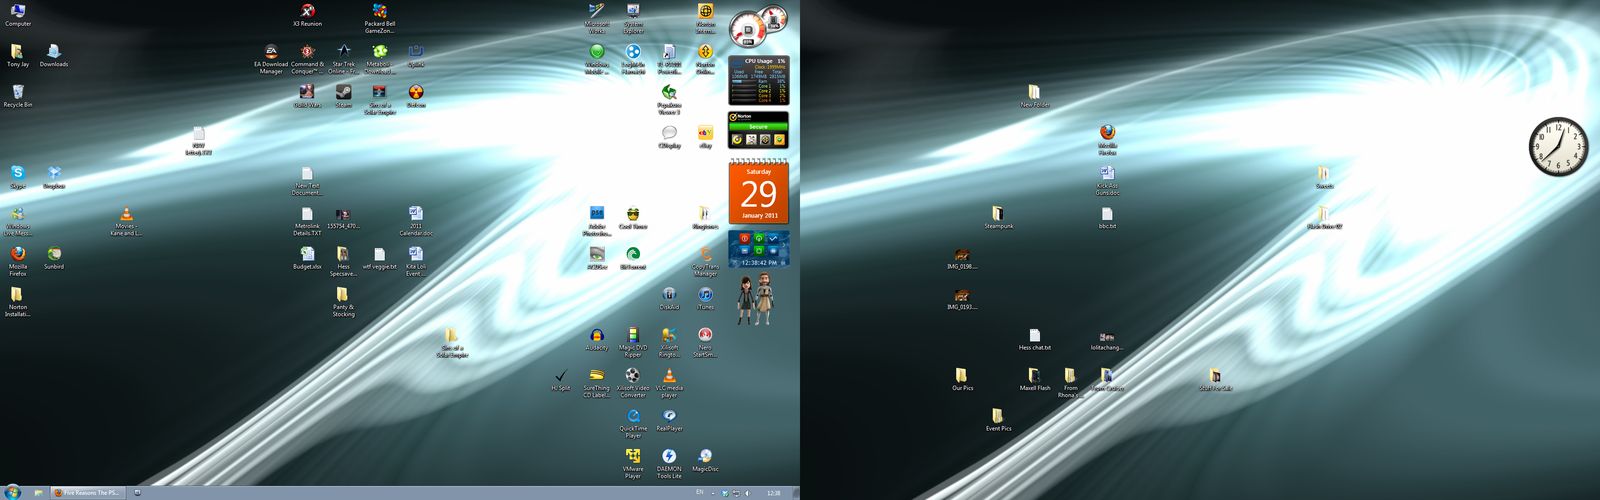Viewport: 1600px width, 500px height.
Task: Click the taskbar clock showing 12:38
Action: [x=773, y=492]
